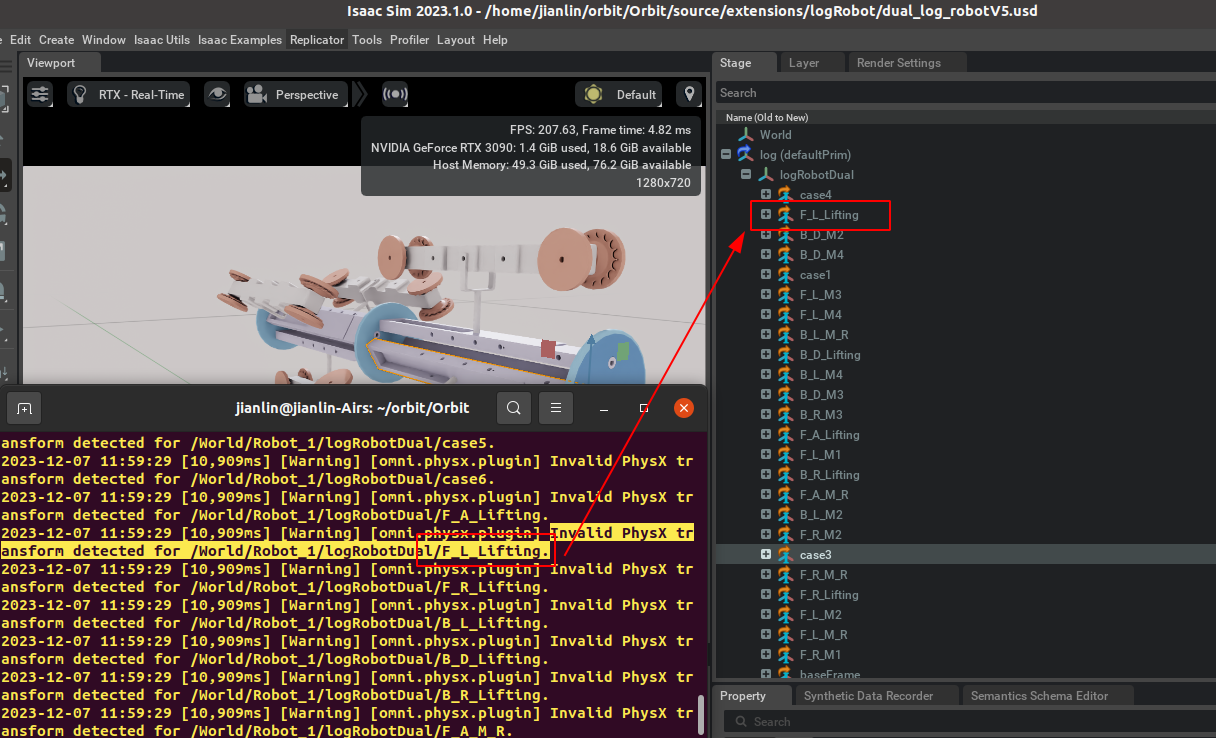
Task: Click the log (defaultPrim) prim icon
Action: pyautogui.click(x=745, y=155)
